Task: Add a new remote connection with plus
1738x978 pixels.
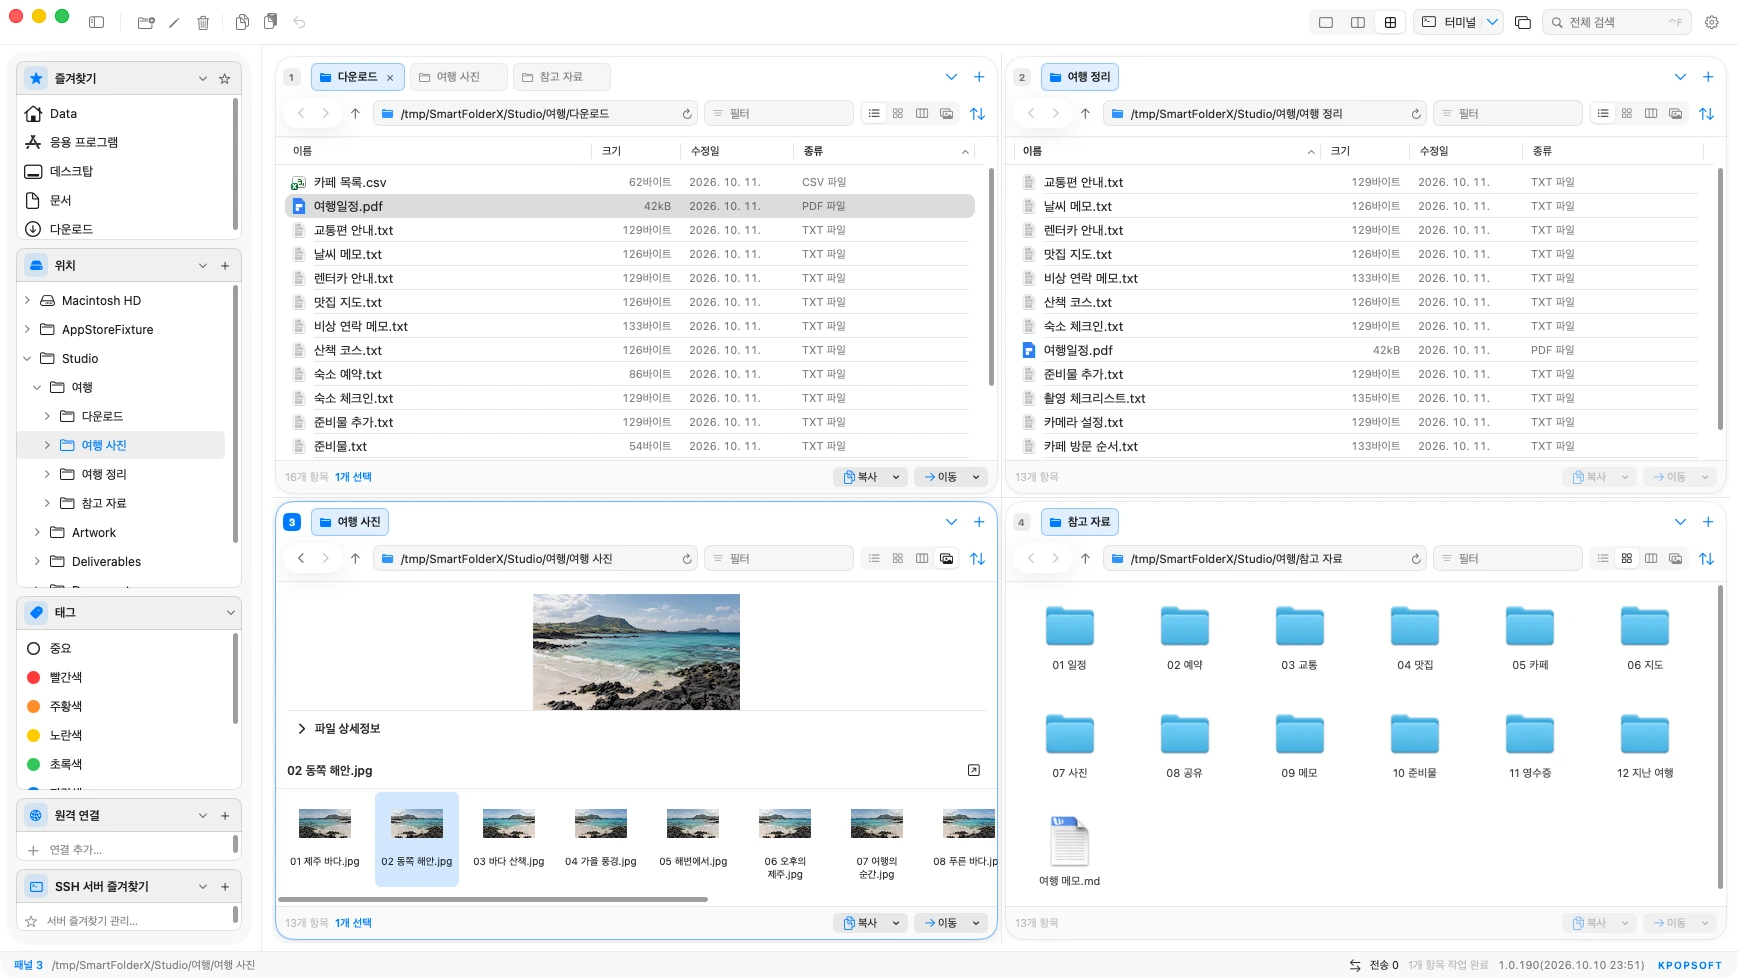Action: [x=225, y=816]
